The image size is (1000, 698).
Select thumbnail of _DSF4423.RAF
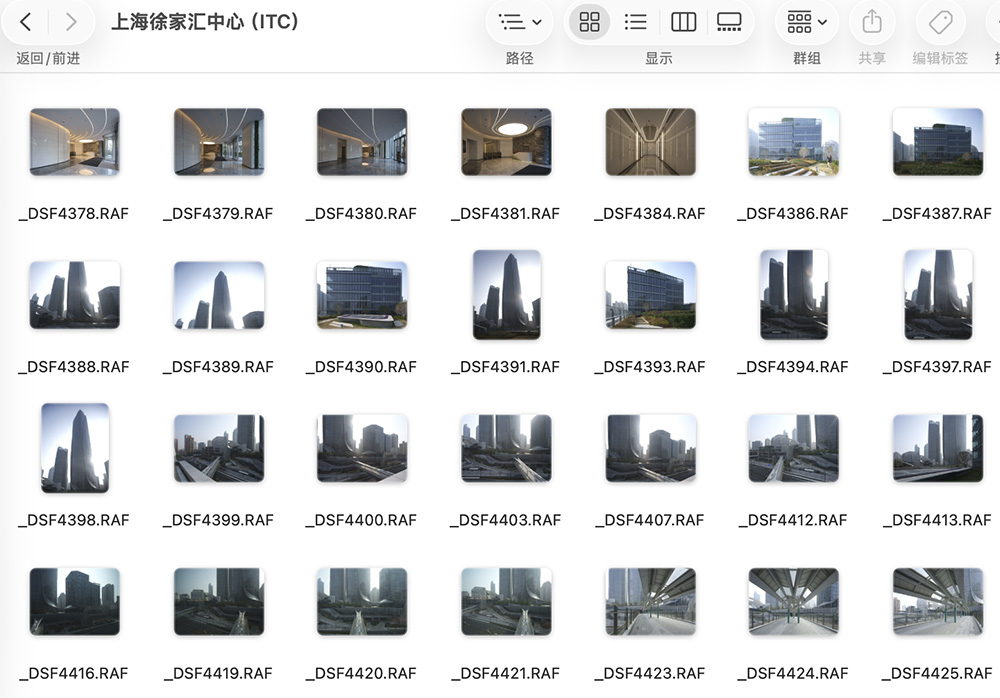(x=651, y=601)
